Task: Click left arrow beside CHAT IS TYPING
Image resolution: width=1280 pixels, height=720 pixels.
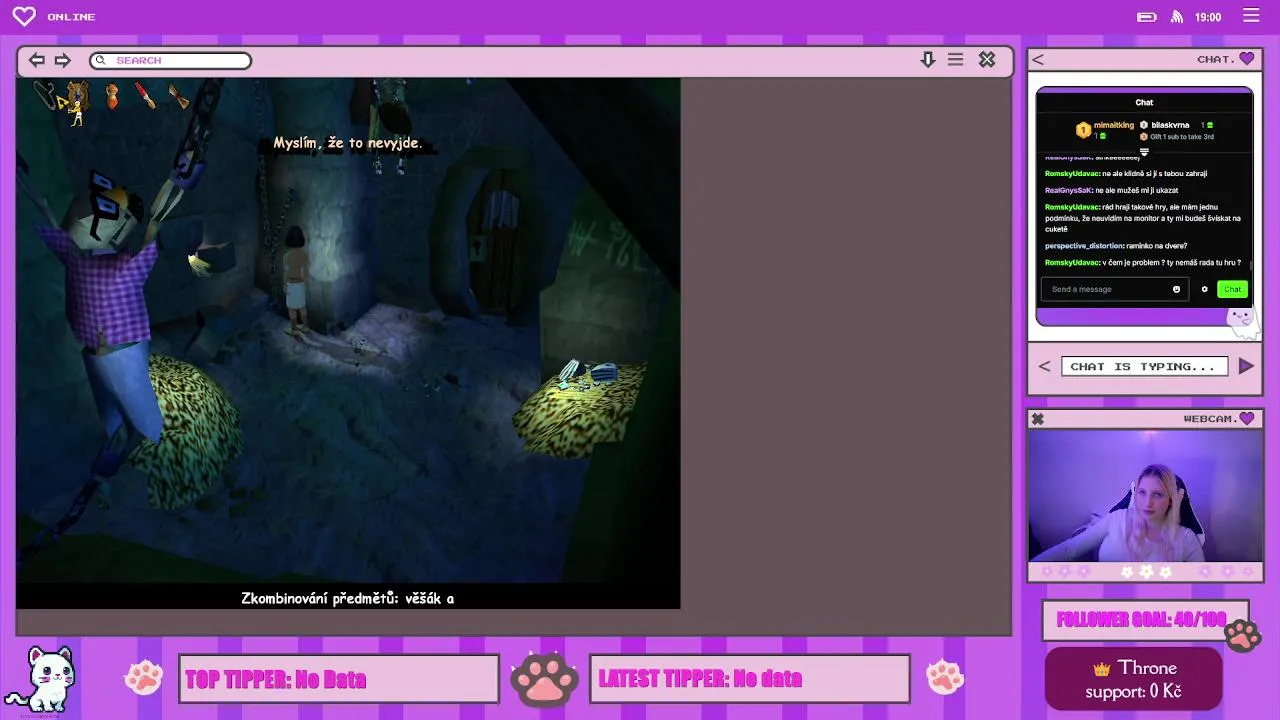Action: point(1044,366)
